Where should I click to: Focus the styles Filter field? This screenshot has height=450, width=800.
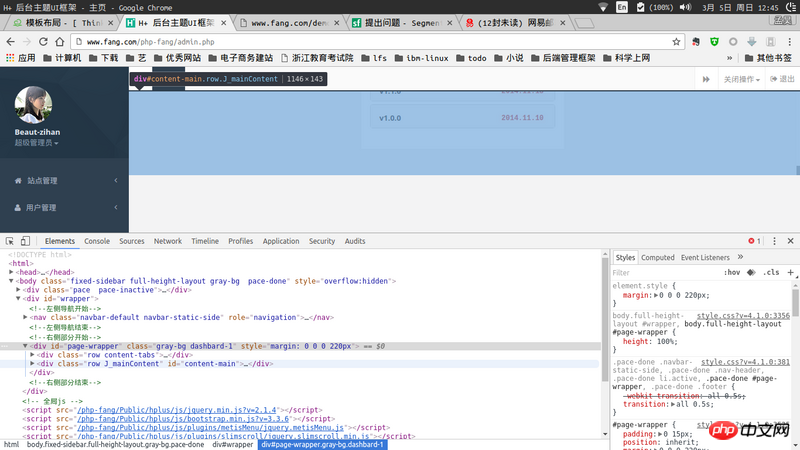tap(663, 273)
